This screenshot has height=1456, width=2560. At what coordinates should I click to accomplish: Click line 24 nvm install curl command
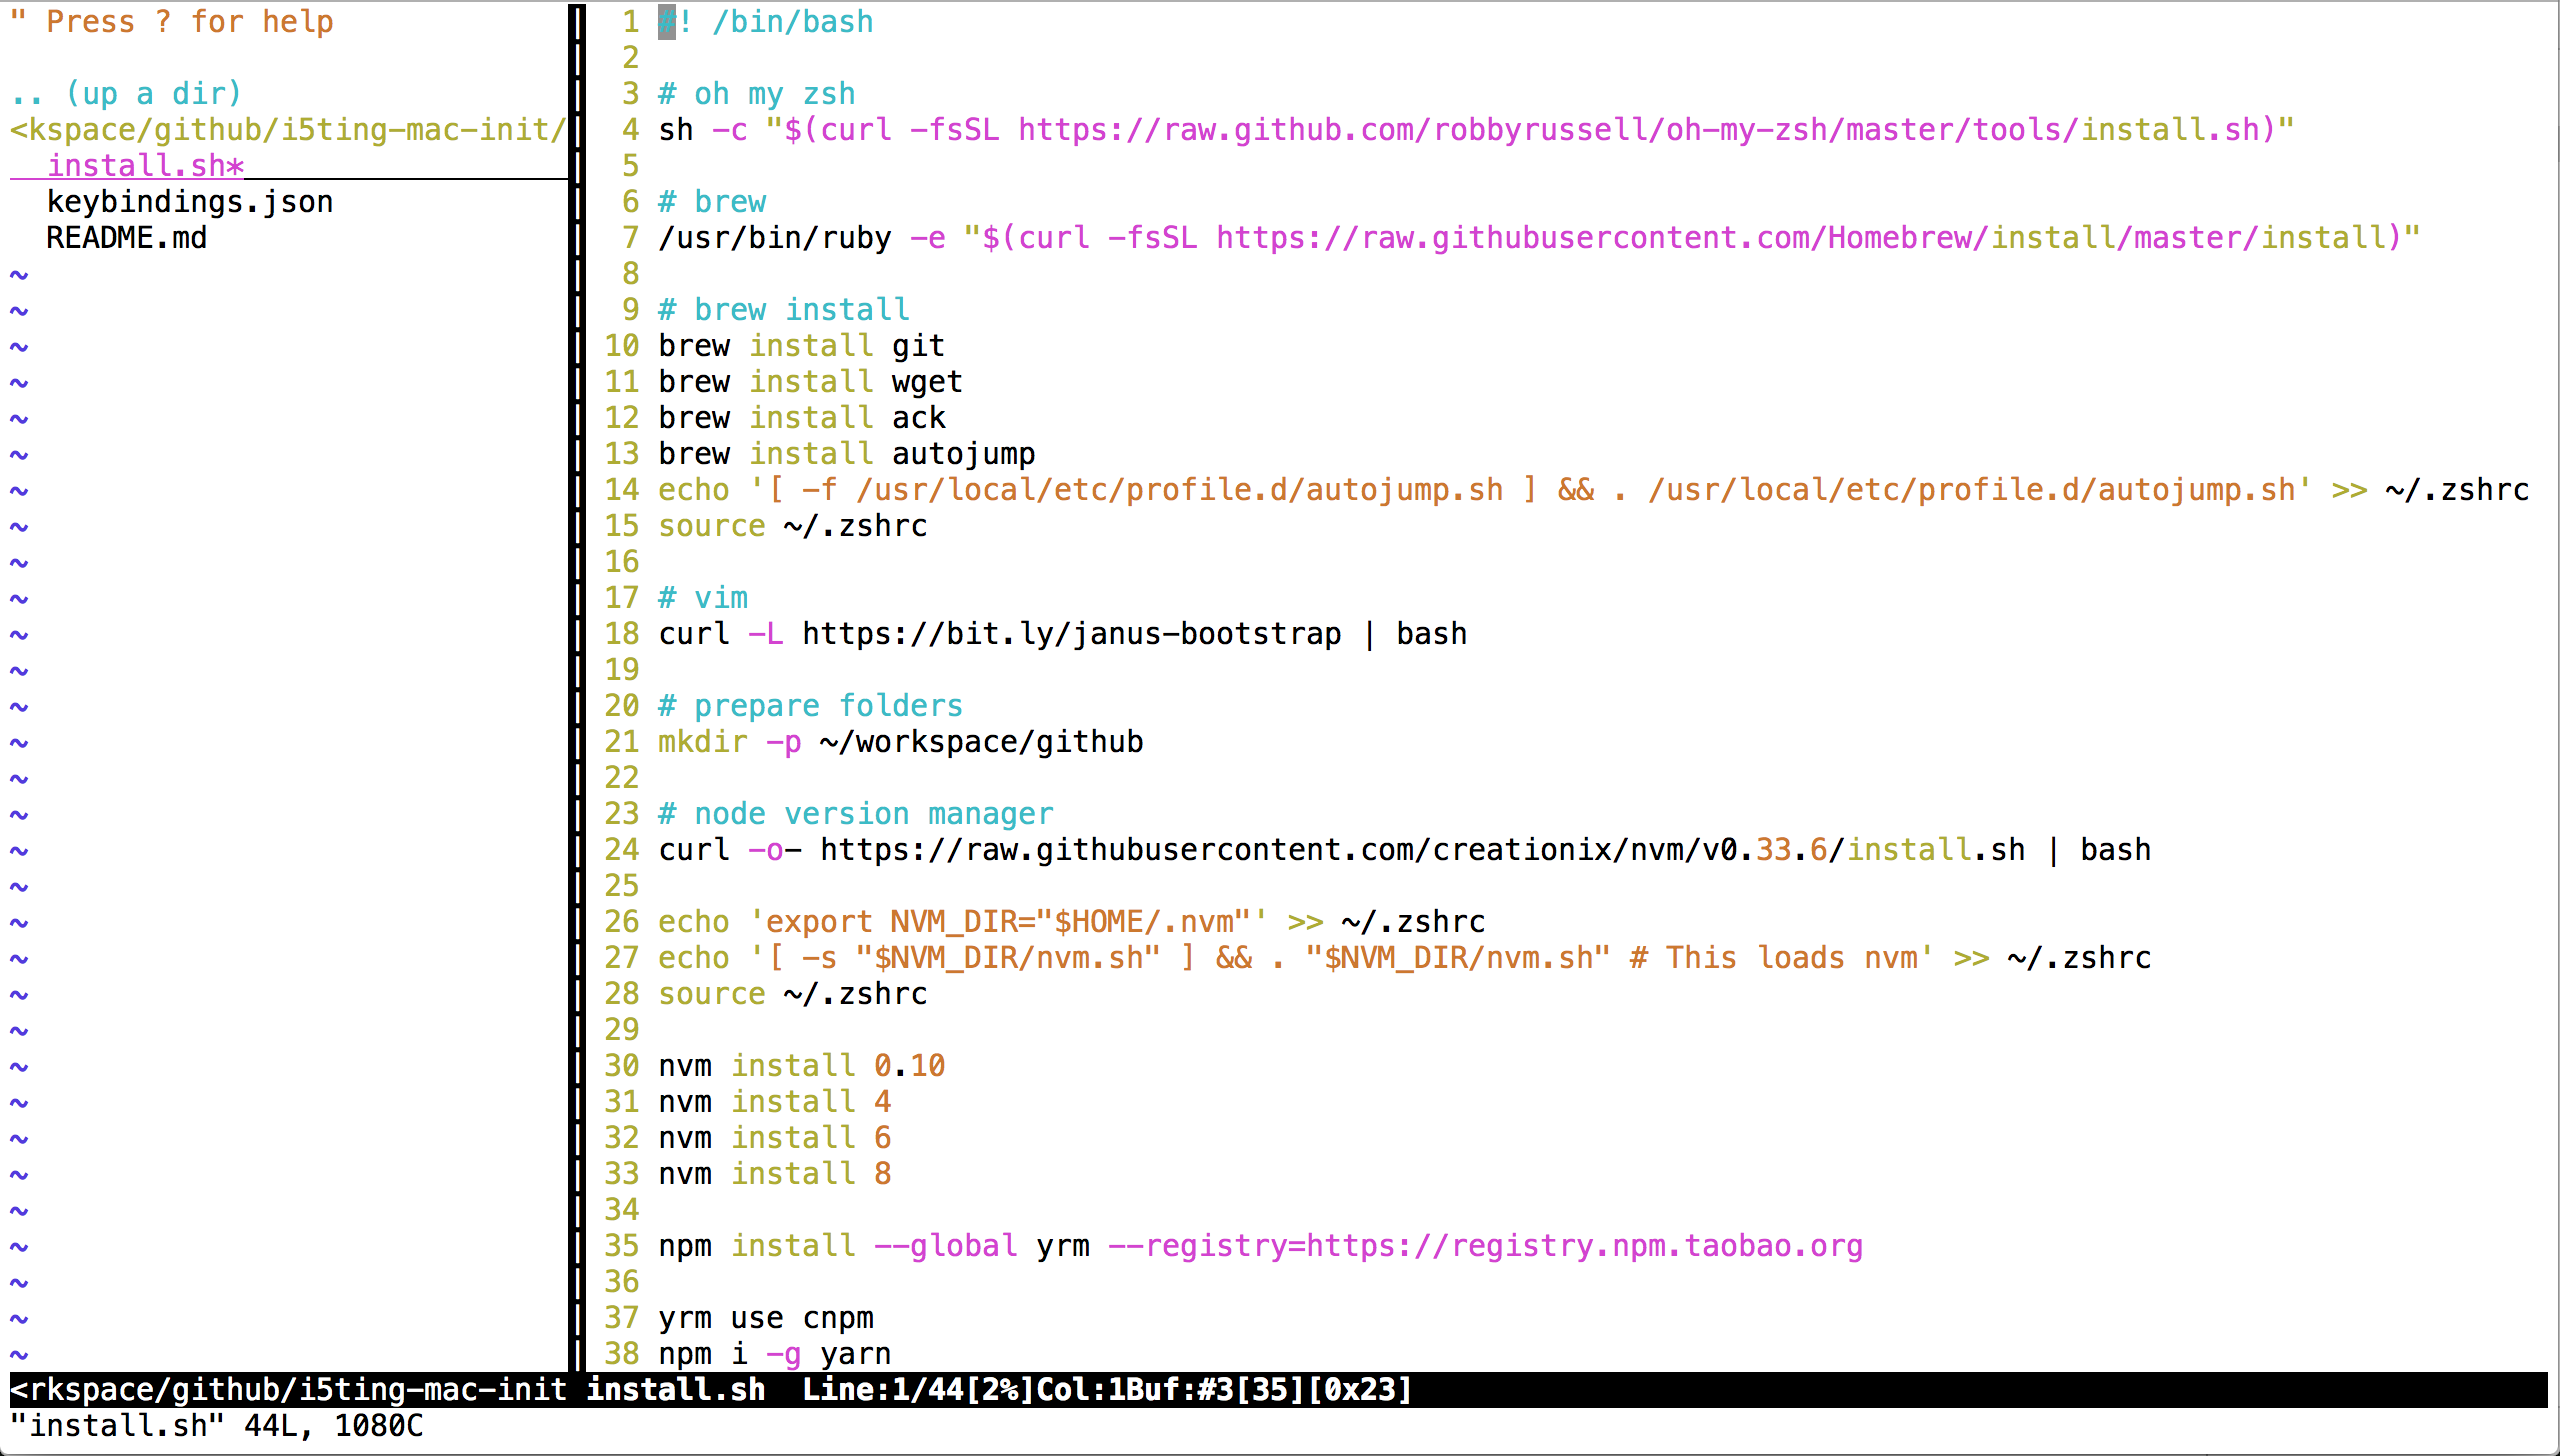click(x=1405, y=849)
